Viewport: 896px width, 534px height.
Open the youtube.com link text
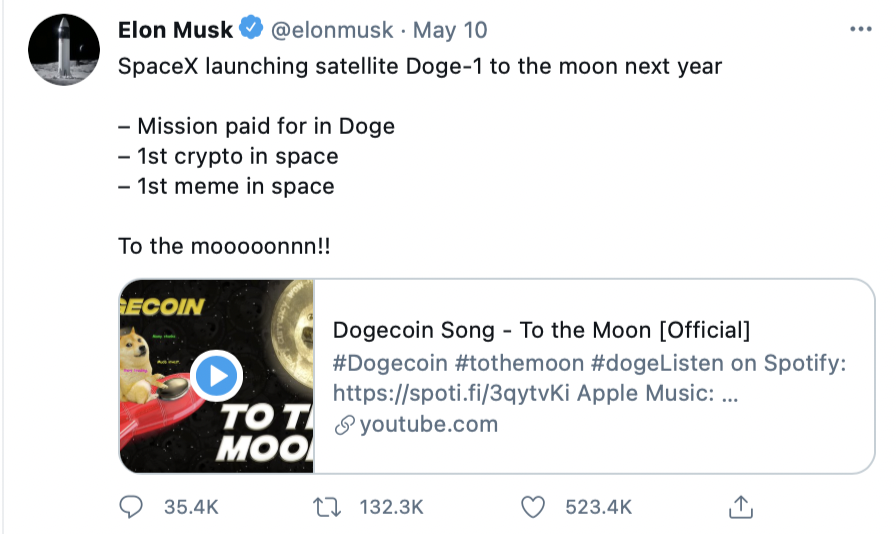(428, 424)
